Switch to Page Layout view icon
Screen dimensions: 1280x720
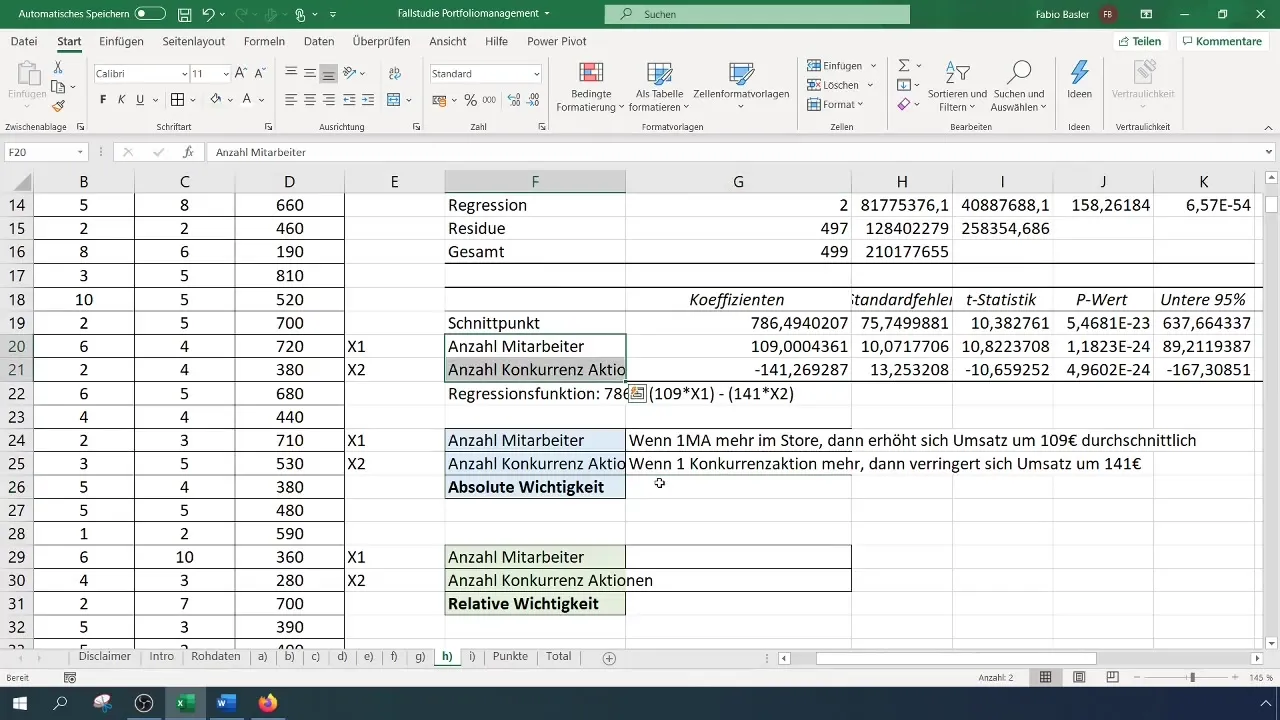pos(1079,677)
